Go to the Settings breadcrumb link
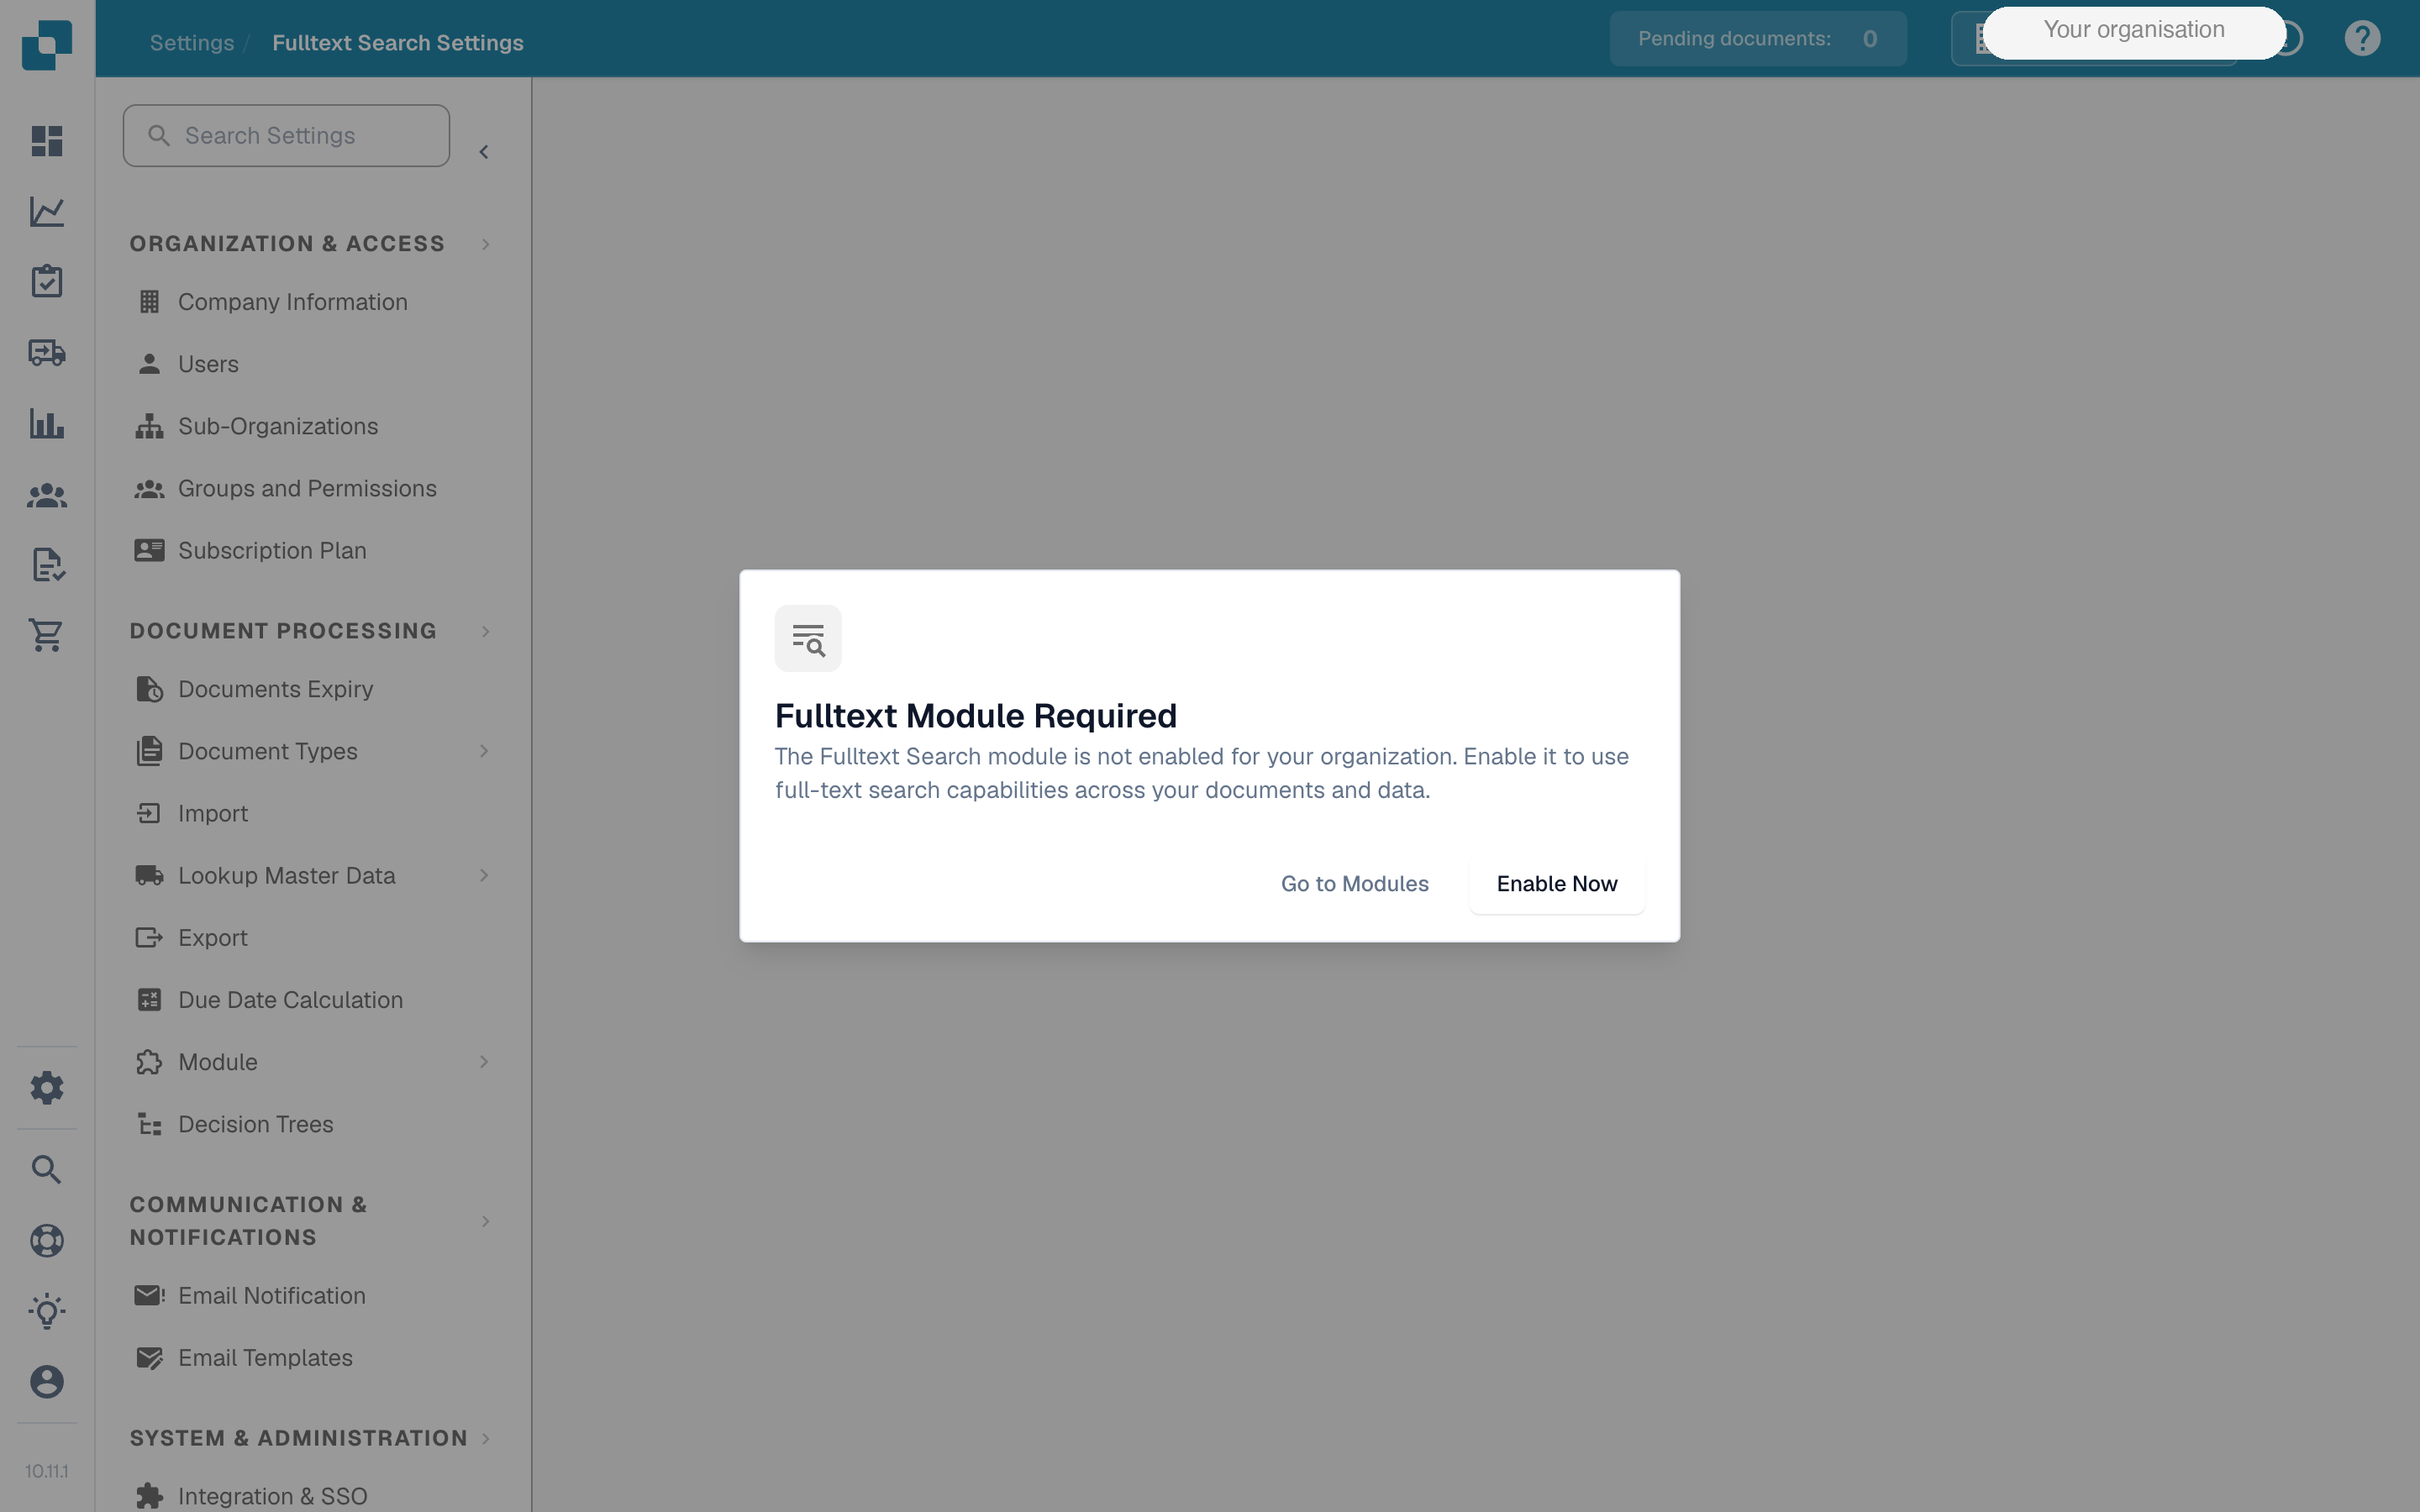 [x=192, y=43]
